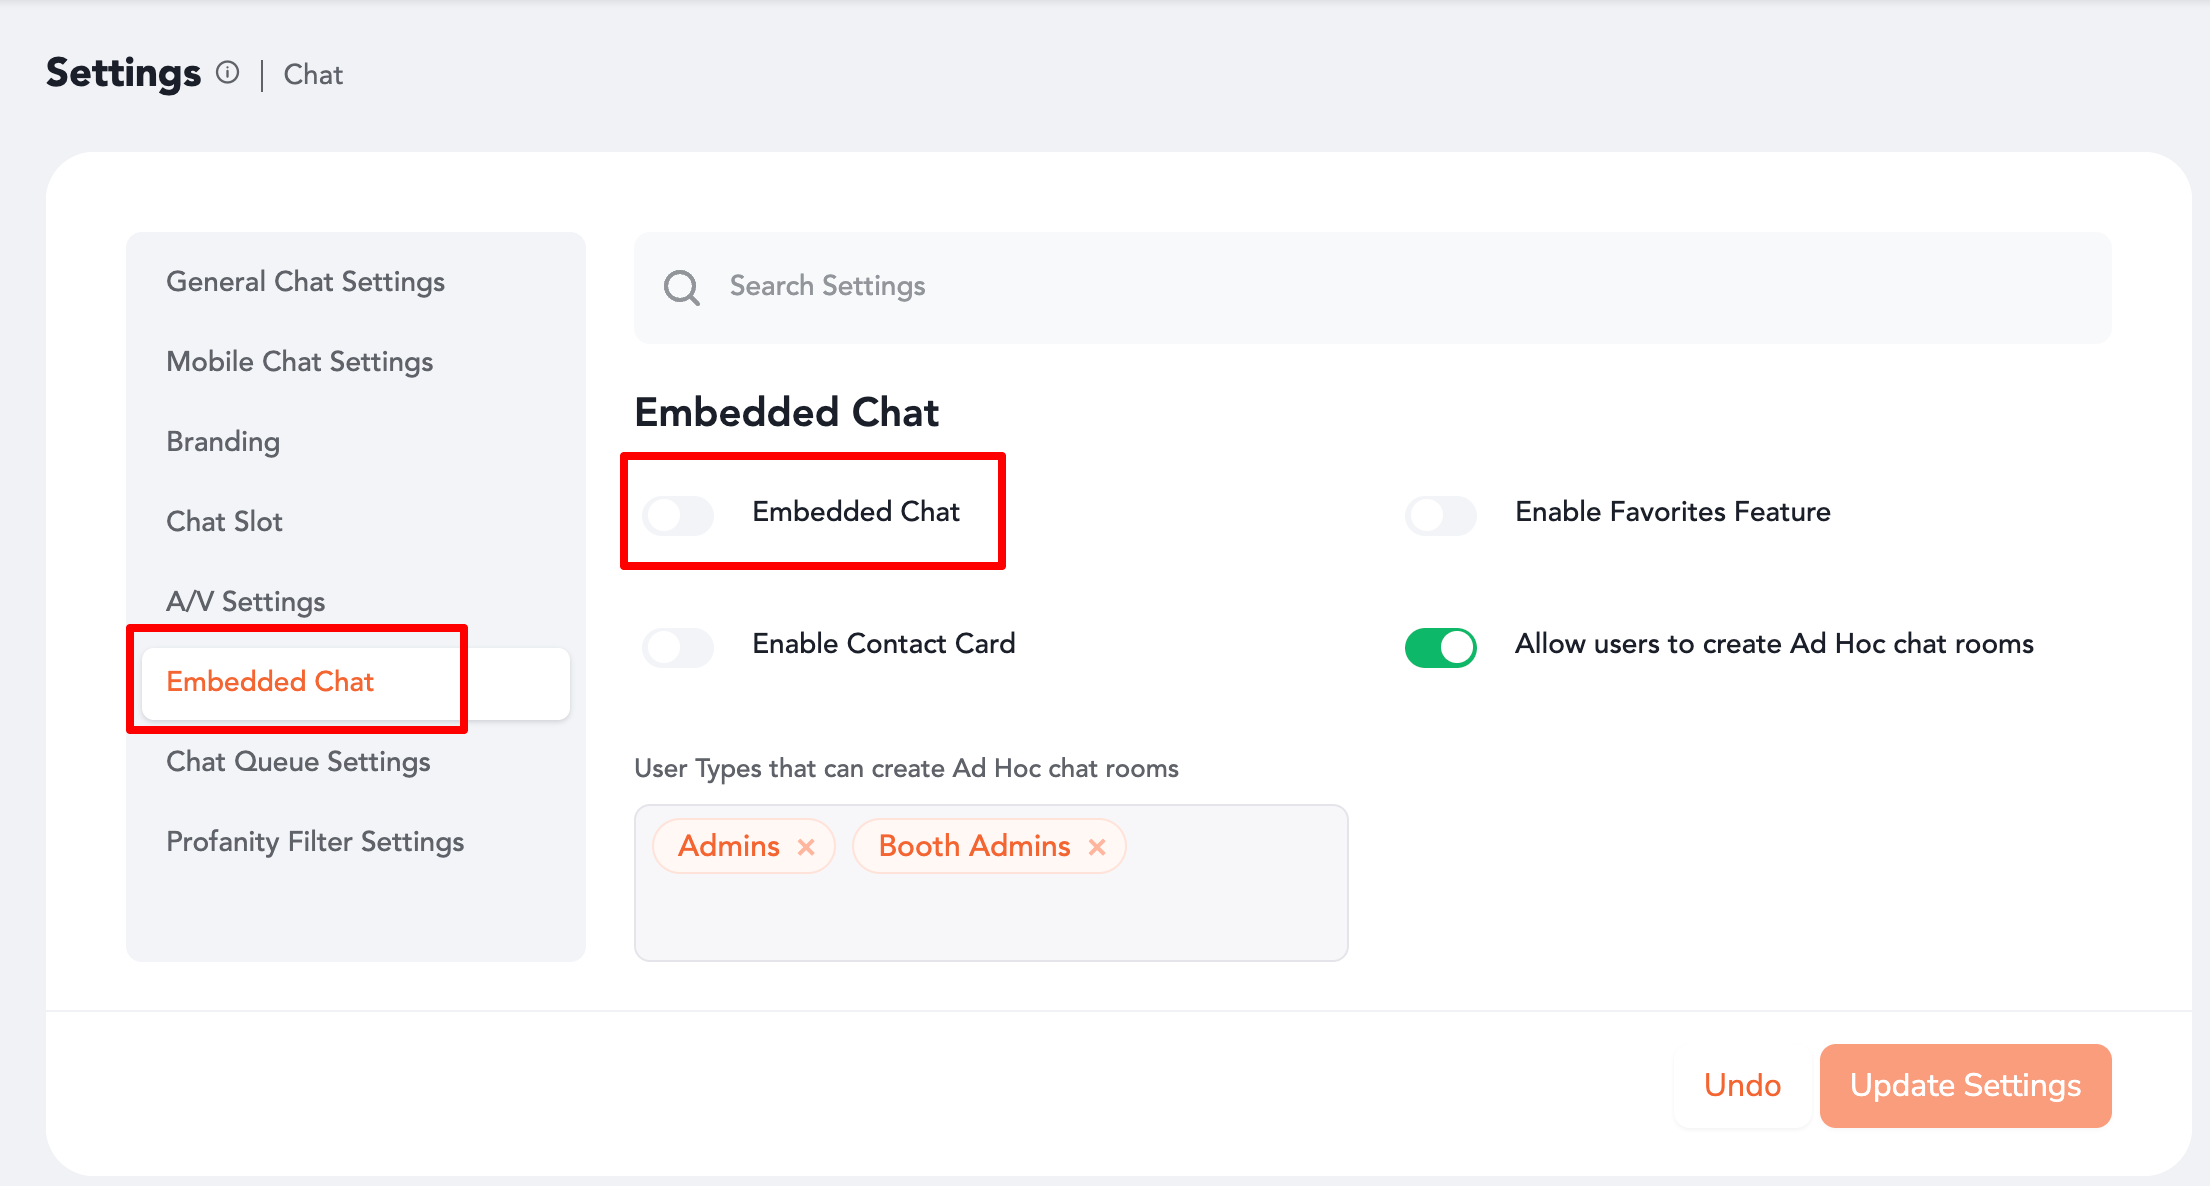2210x1186 pixels.
Task: Select Embedded Chat sidebar item
Action: pos(270,682)
